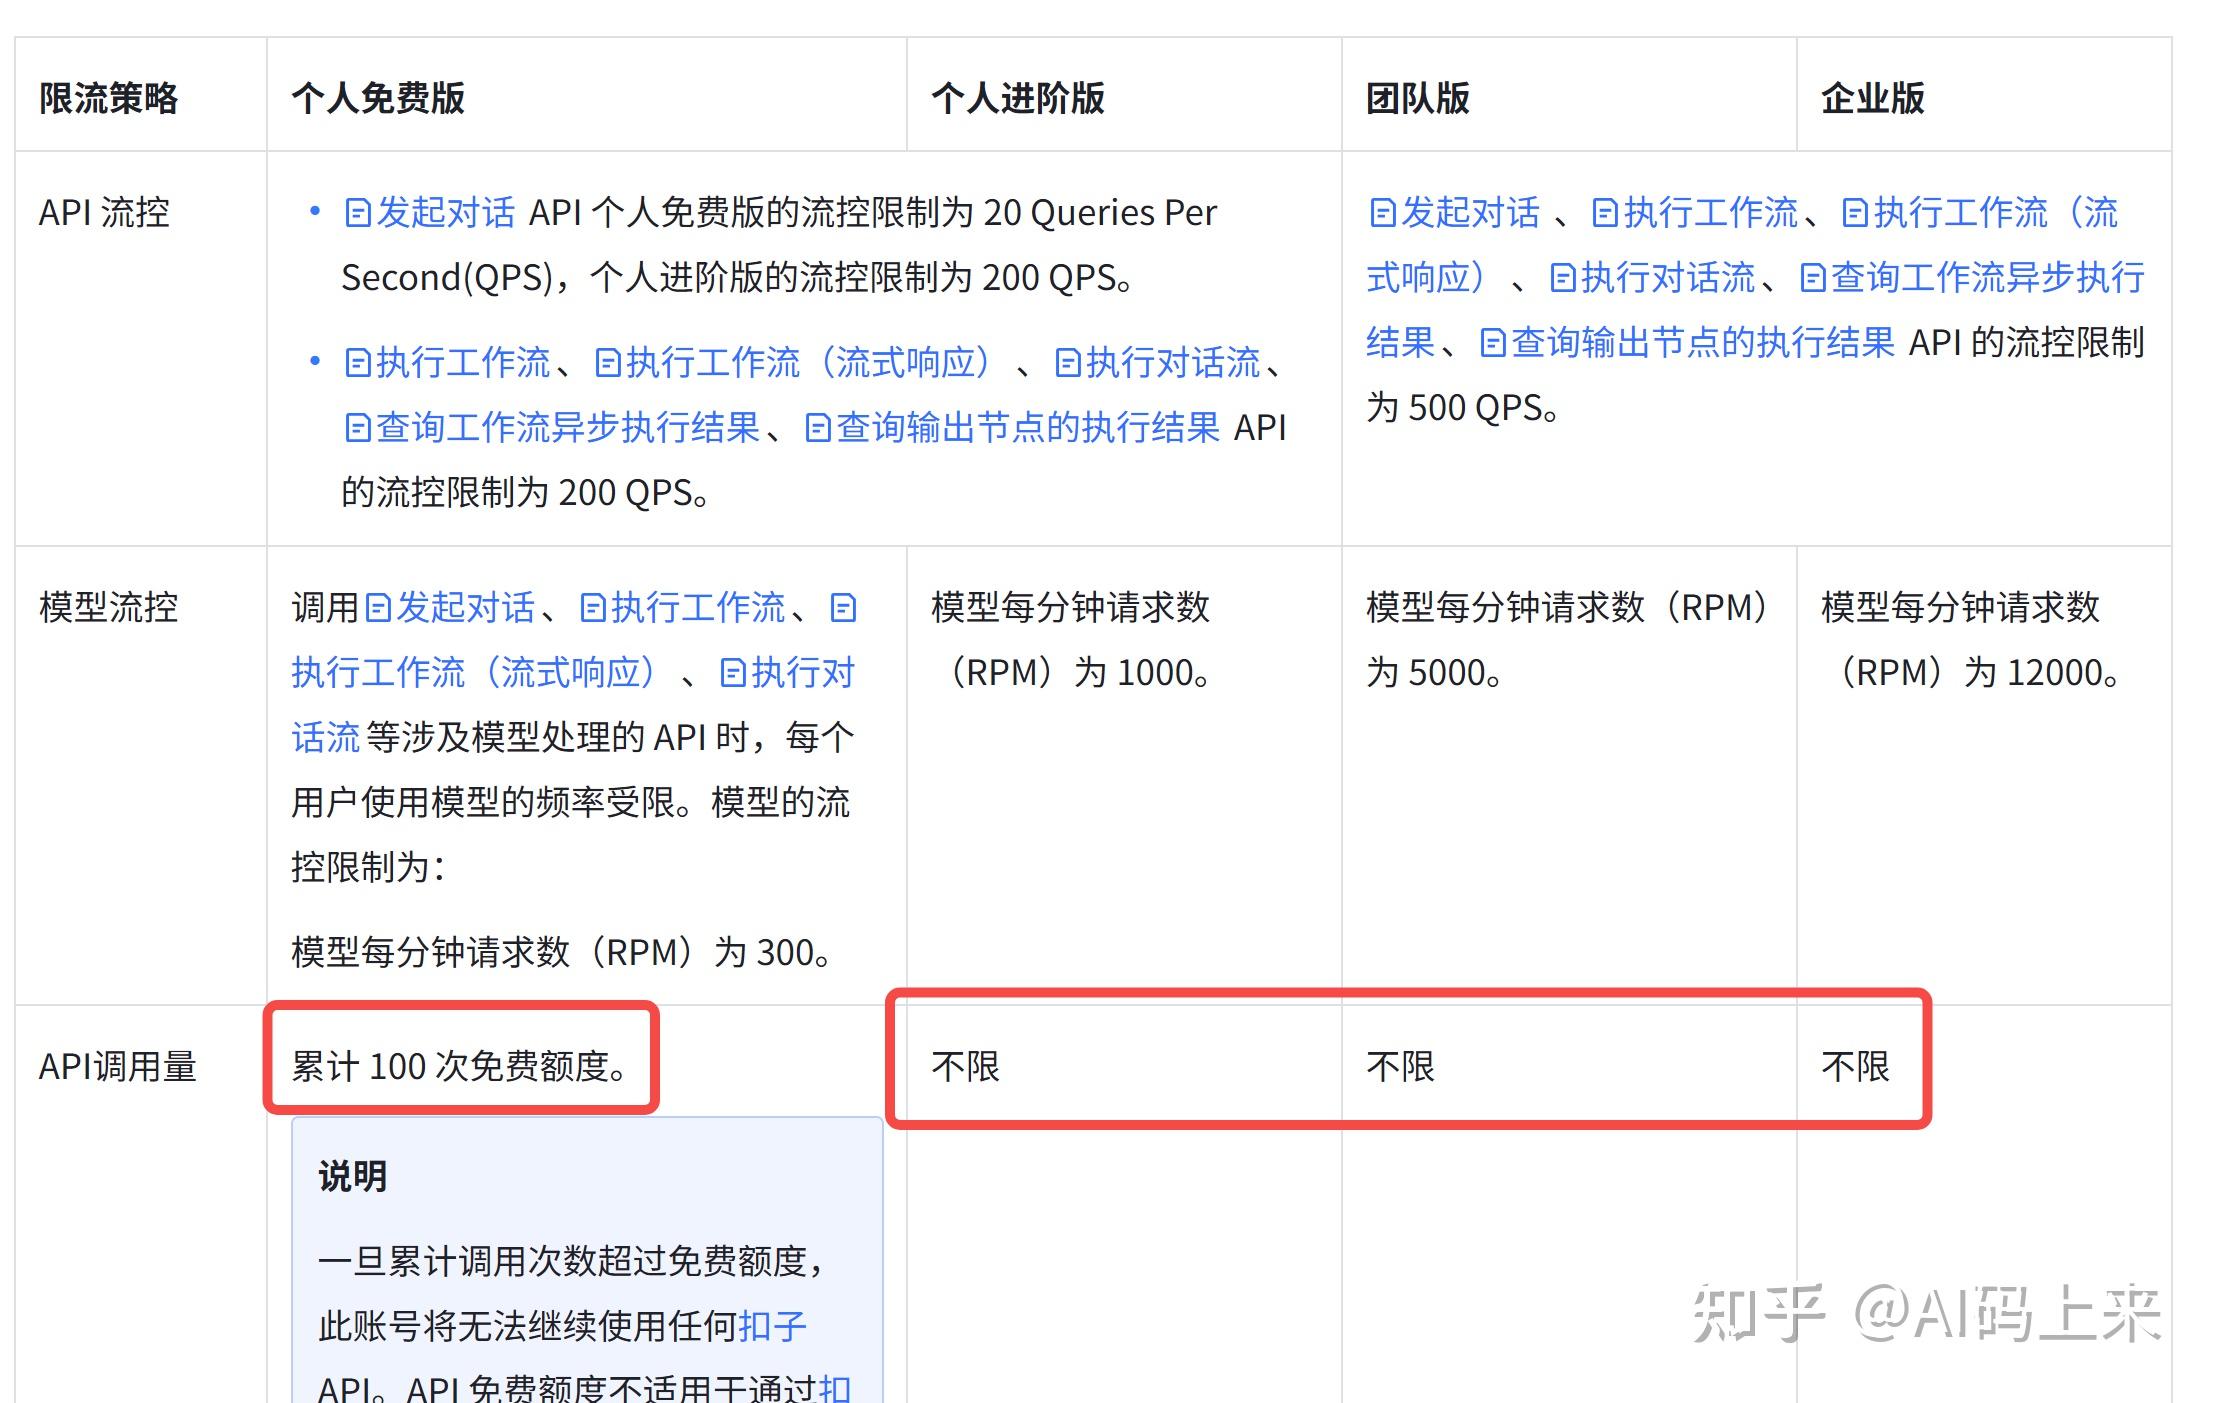
Task: Click 查询输出节点的执行结果 link in the free-tier cell
Action: coord(1027,427)
